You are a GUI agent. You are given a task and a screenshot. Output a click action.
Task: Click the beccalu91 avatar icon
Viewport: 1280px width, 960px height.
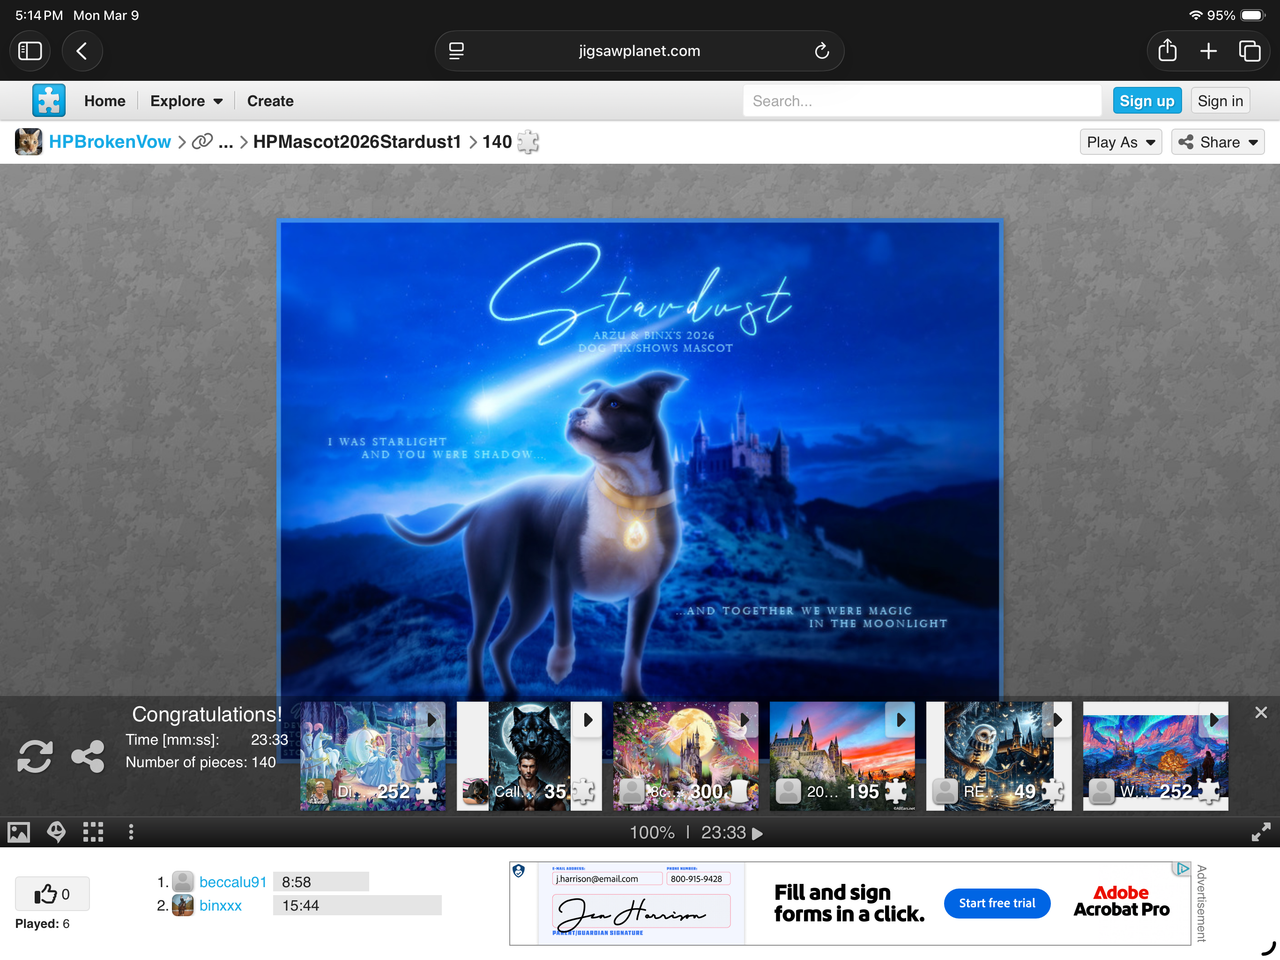point(183,881)
